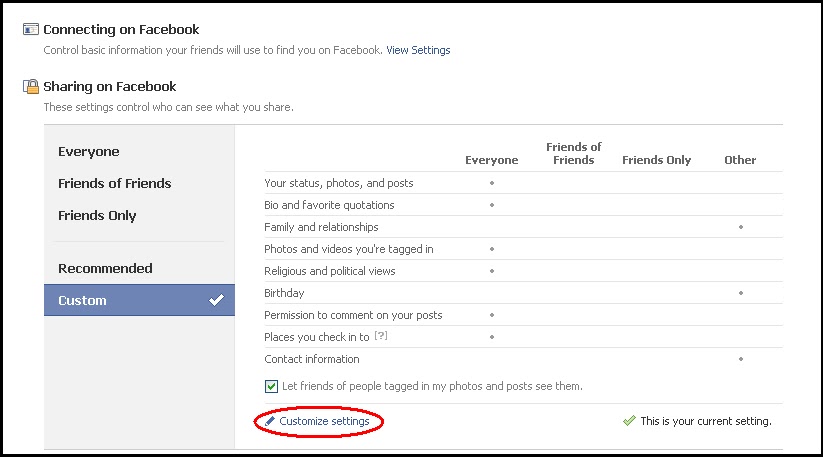Viewport: 823px width, 457px height.
Task: Click the [?] help icon for Places
Action: (x=380, y=337)
